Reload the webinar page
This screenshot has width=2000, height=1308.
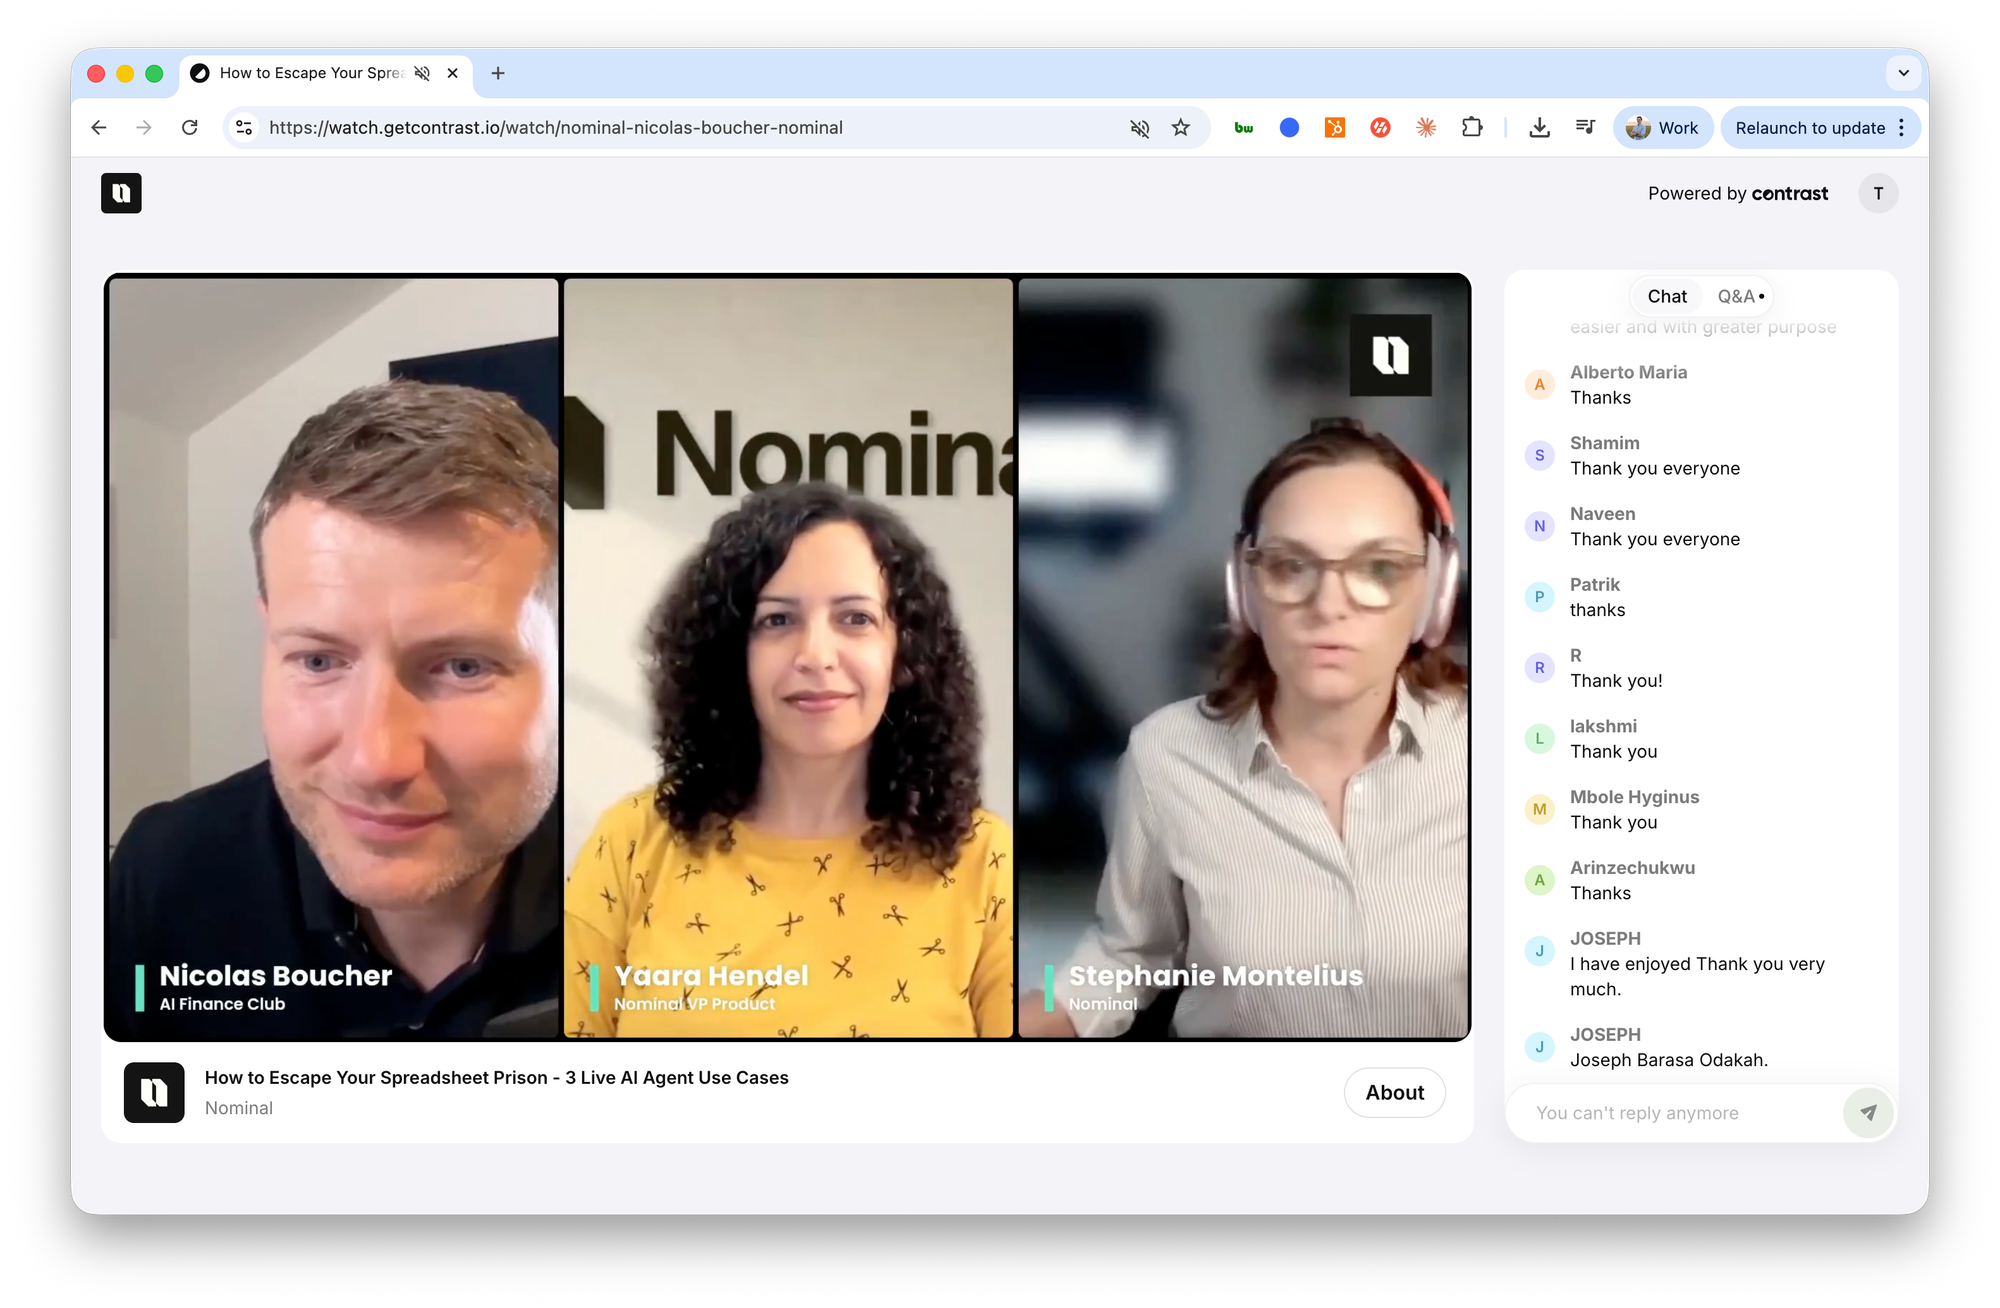tap(190, 127)
